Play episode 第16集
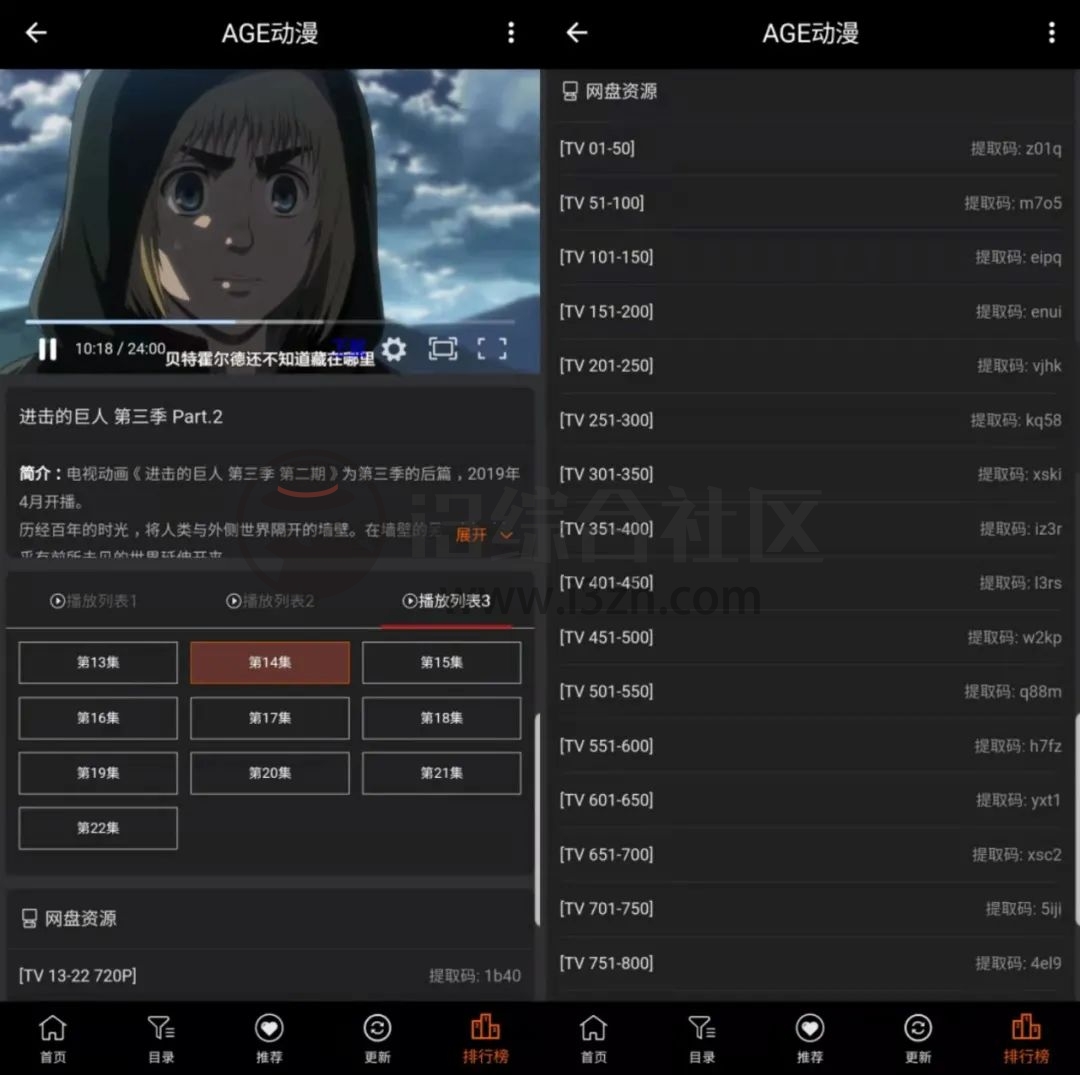This screenshot has width=1080, height=1075. (x=98, y=718)
